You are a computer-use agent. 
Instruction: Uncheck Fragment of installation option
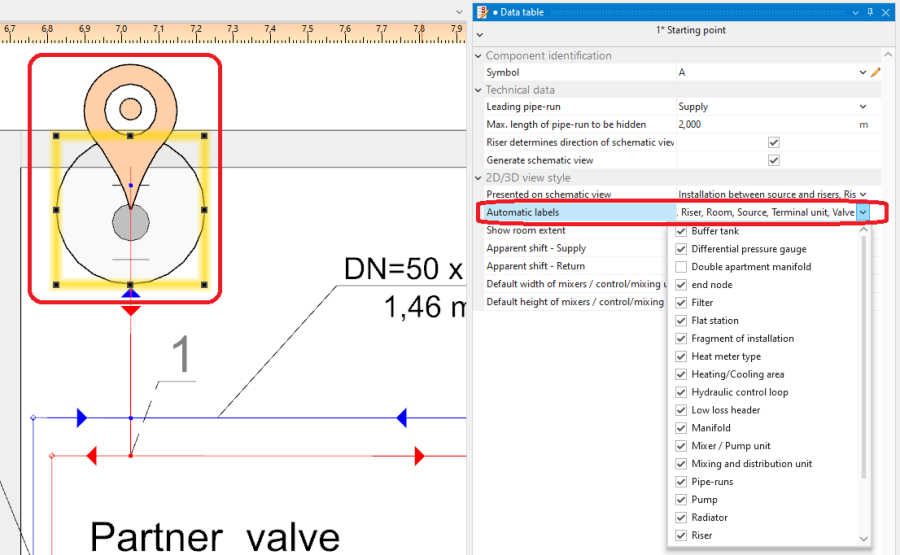click(x=681, y=339)
